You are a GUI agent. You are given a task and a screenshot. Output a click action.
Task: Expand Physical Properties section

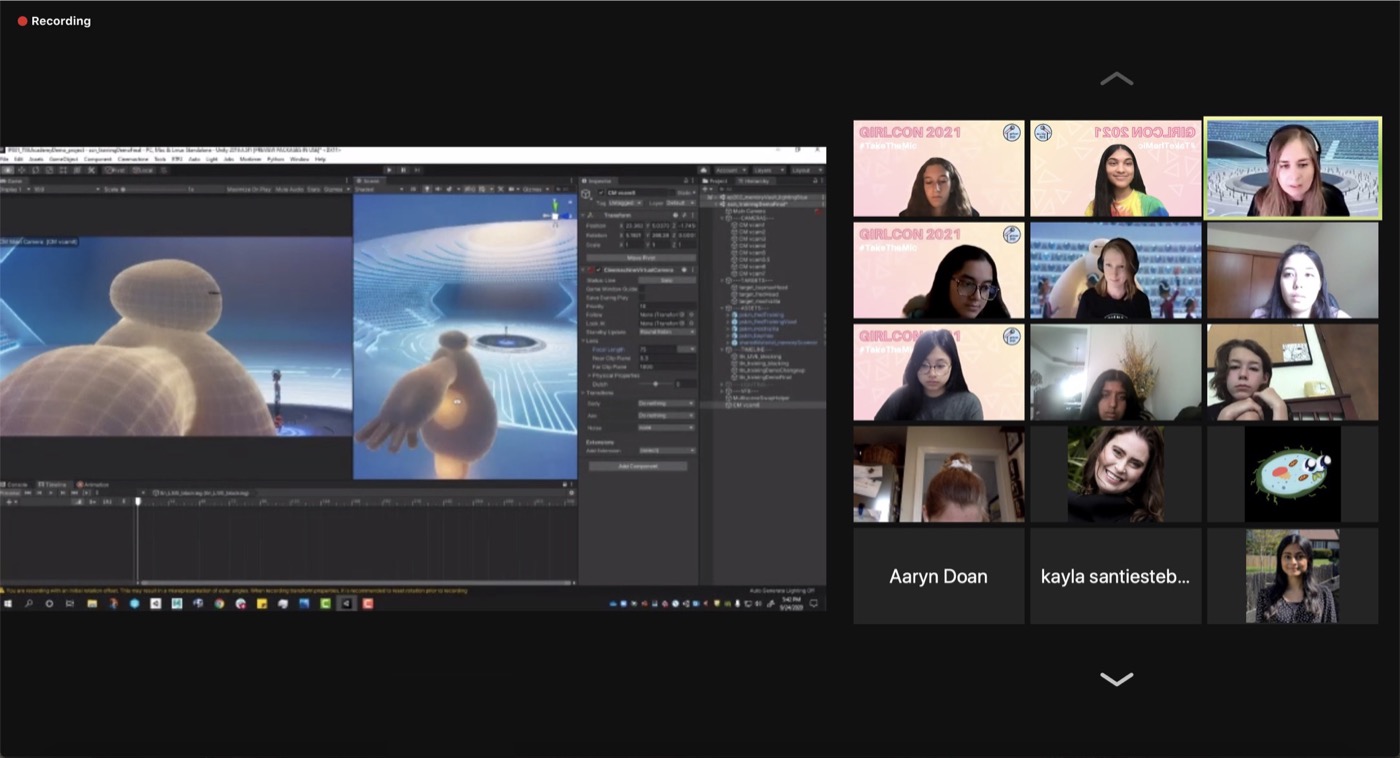coord(591,375)
